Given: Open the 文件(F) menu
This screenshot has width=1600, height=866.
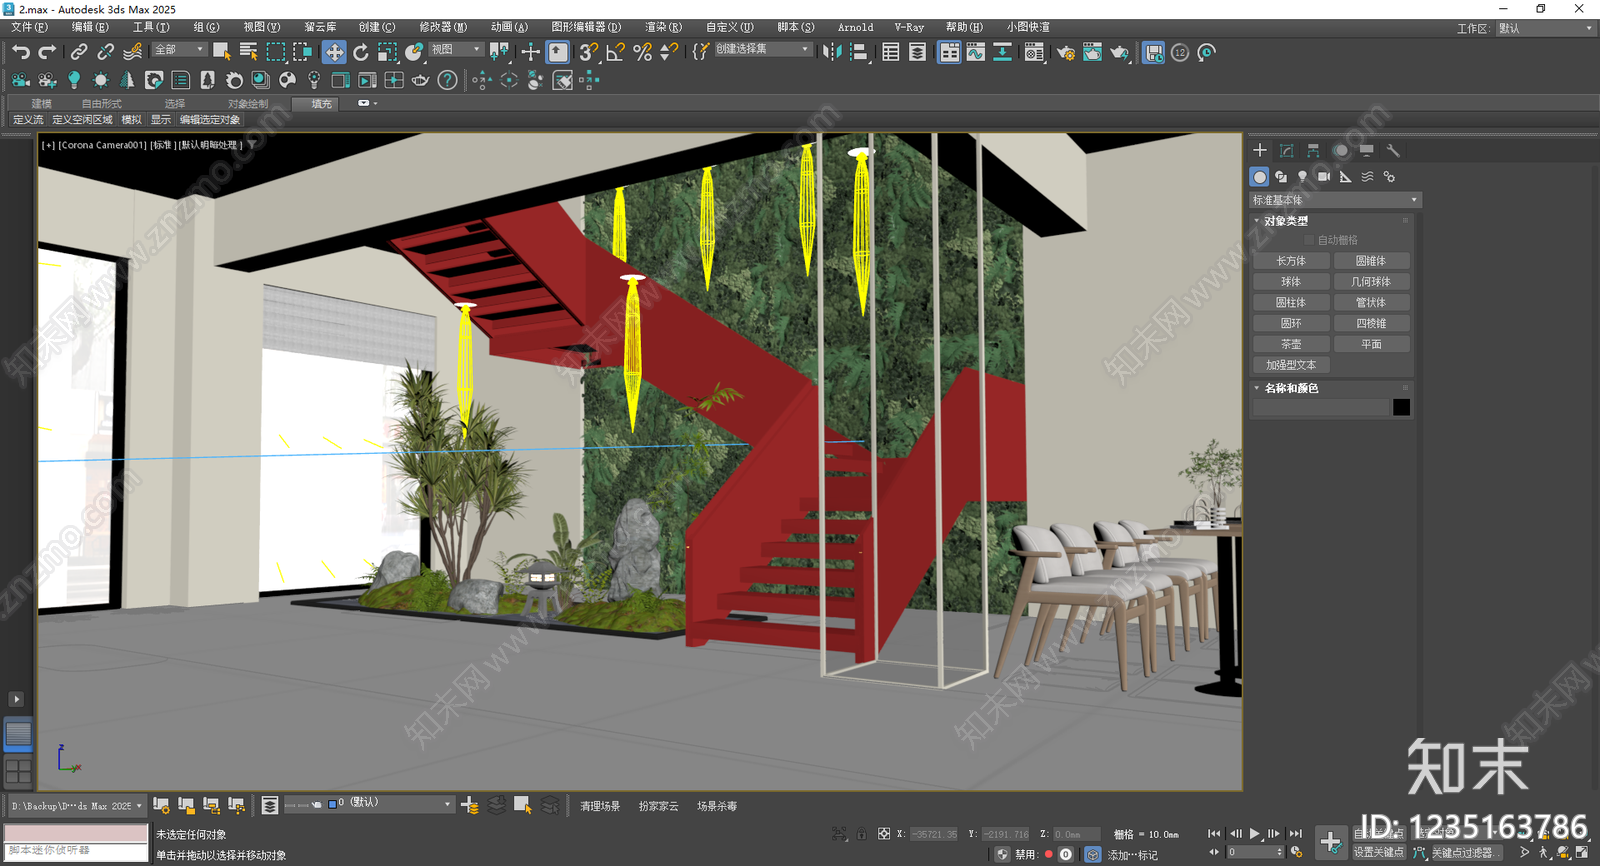Looking at the screenshot, I should click(29, 27).
